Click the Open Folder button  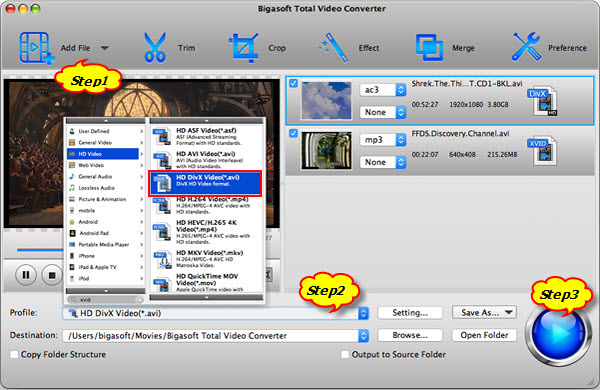click(484, 335)
